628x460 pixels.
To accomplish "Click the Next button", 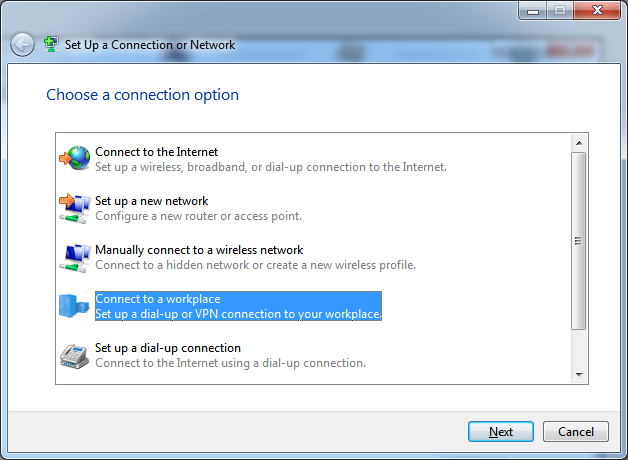I will point(501,432).
